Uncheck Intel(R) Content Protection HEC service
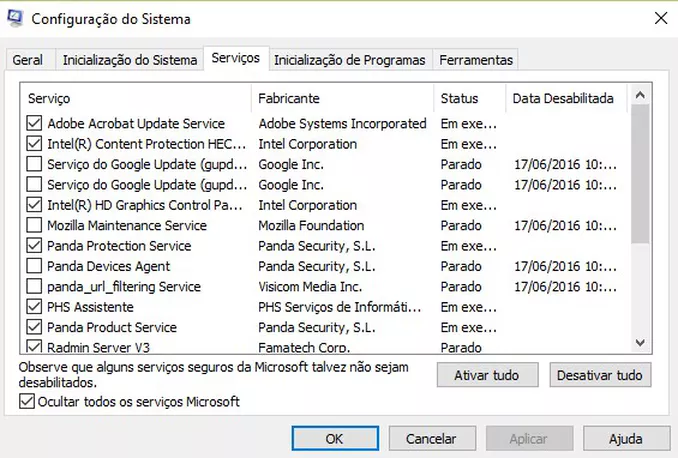This screenshot has width=678, height=458. click(x=34, y=144)
